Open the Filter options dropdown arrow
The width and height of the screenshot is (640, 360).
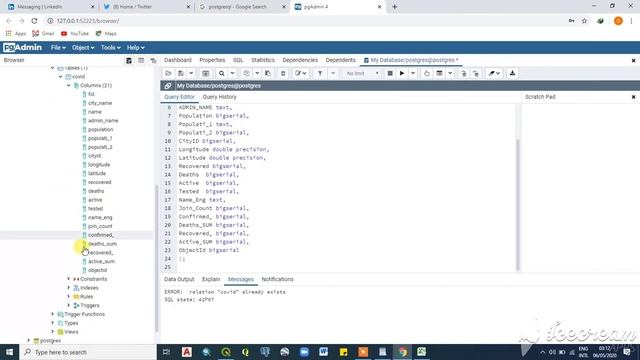click(333, 73)
